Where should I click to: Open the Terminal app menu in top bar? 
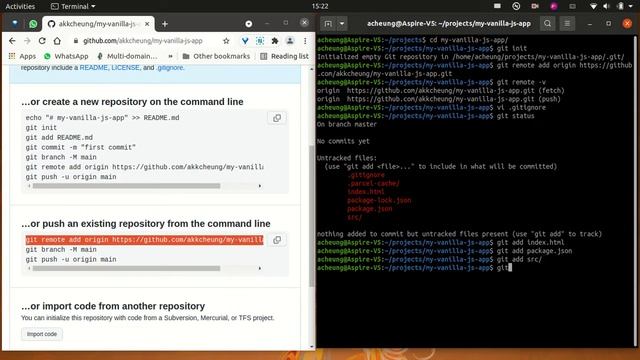click(73, 6)
